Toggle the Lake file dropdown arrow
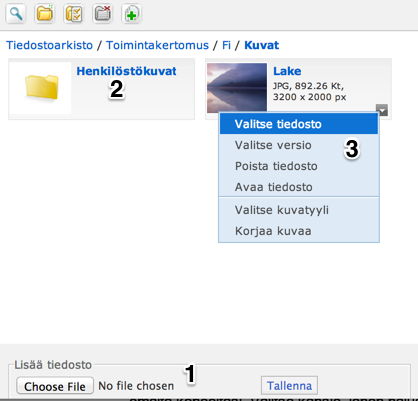 [382, 110]
